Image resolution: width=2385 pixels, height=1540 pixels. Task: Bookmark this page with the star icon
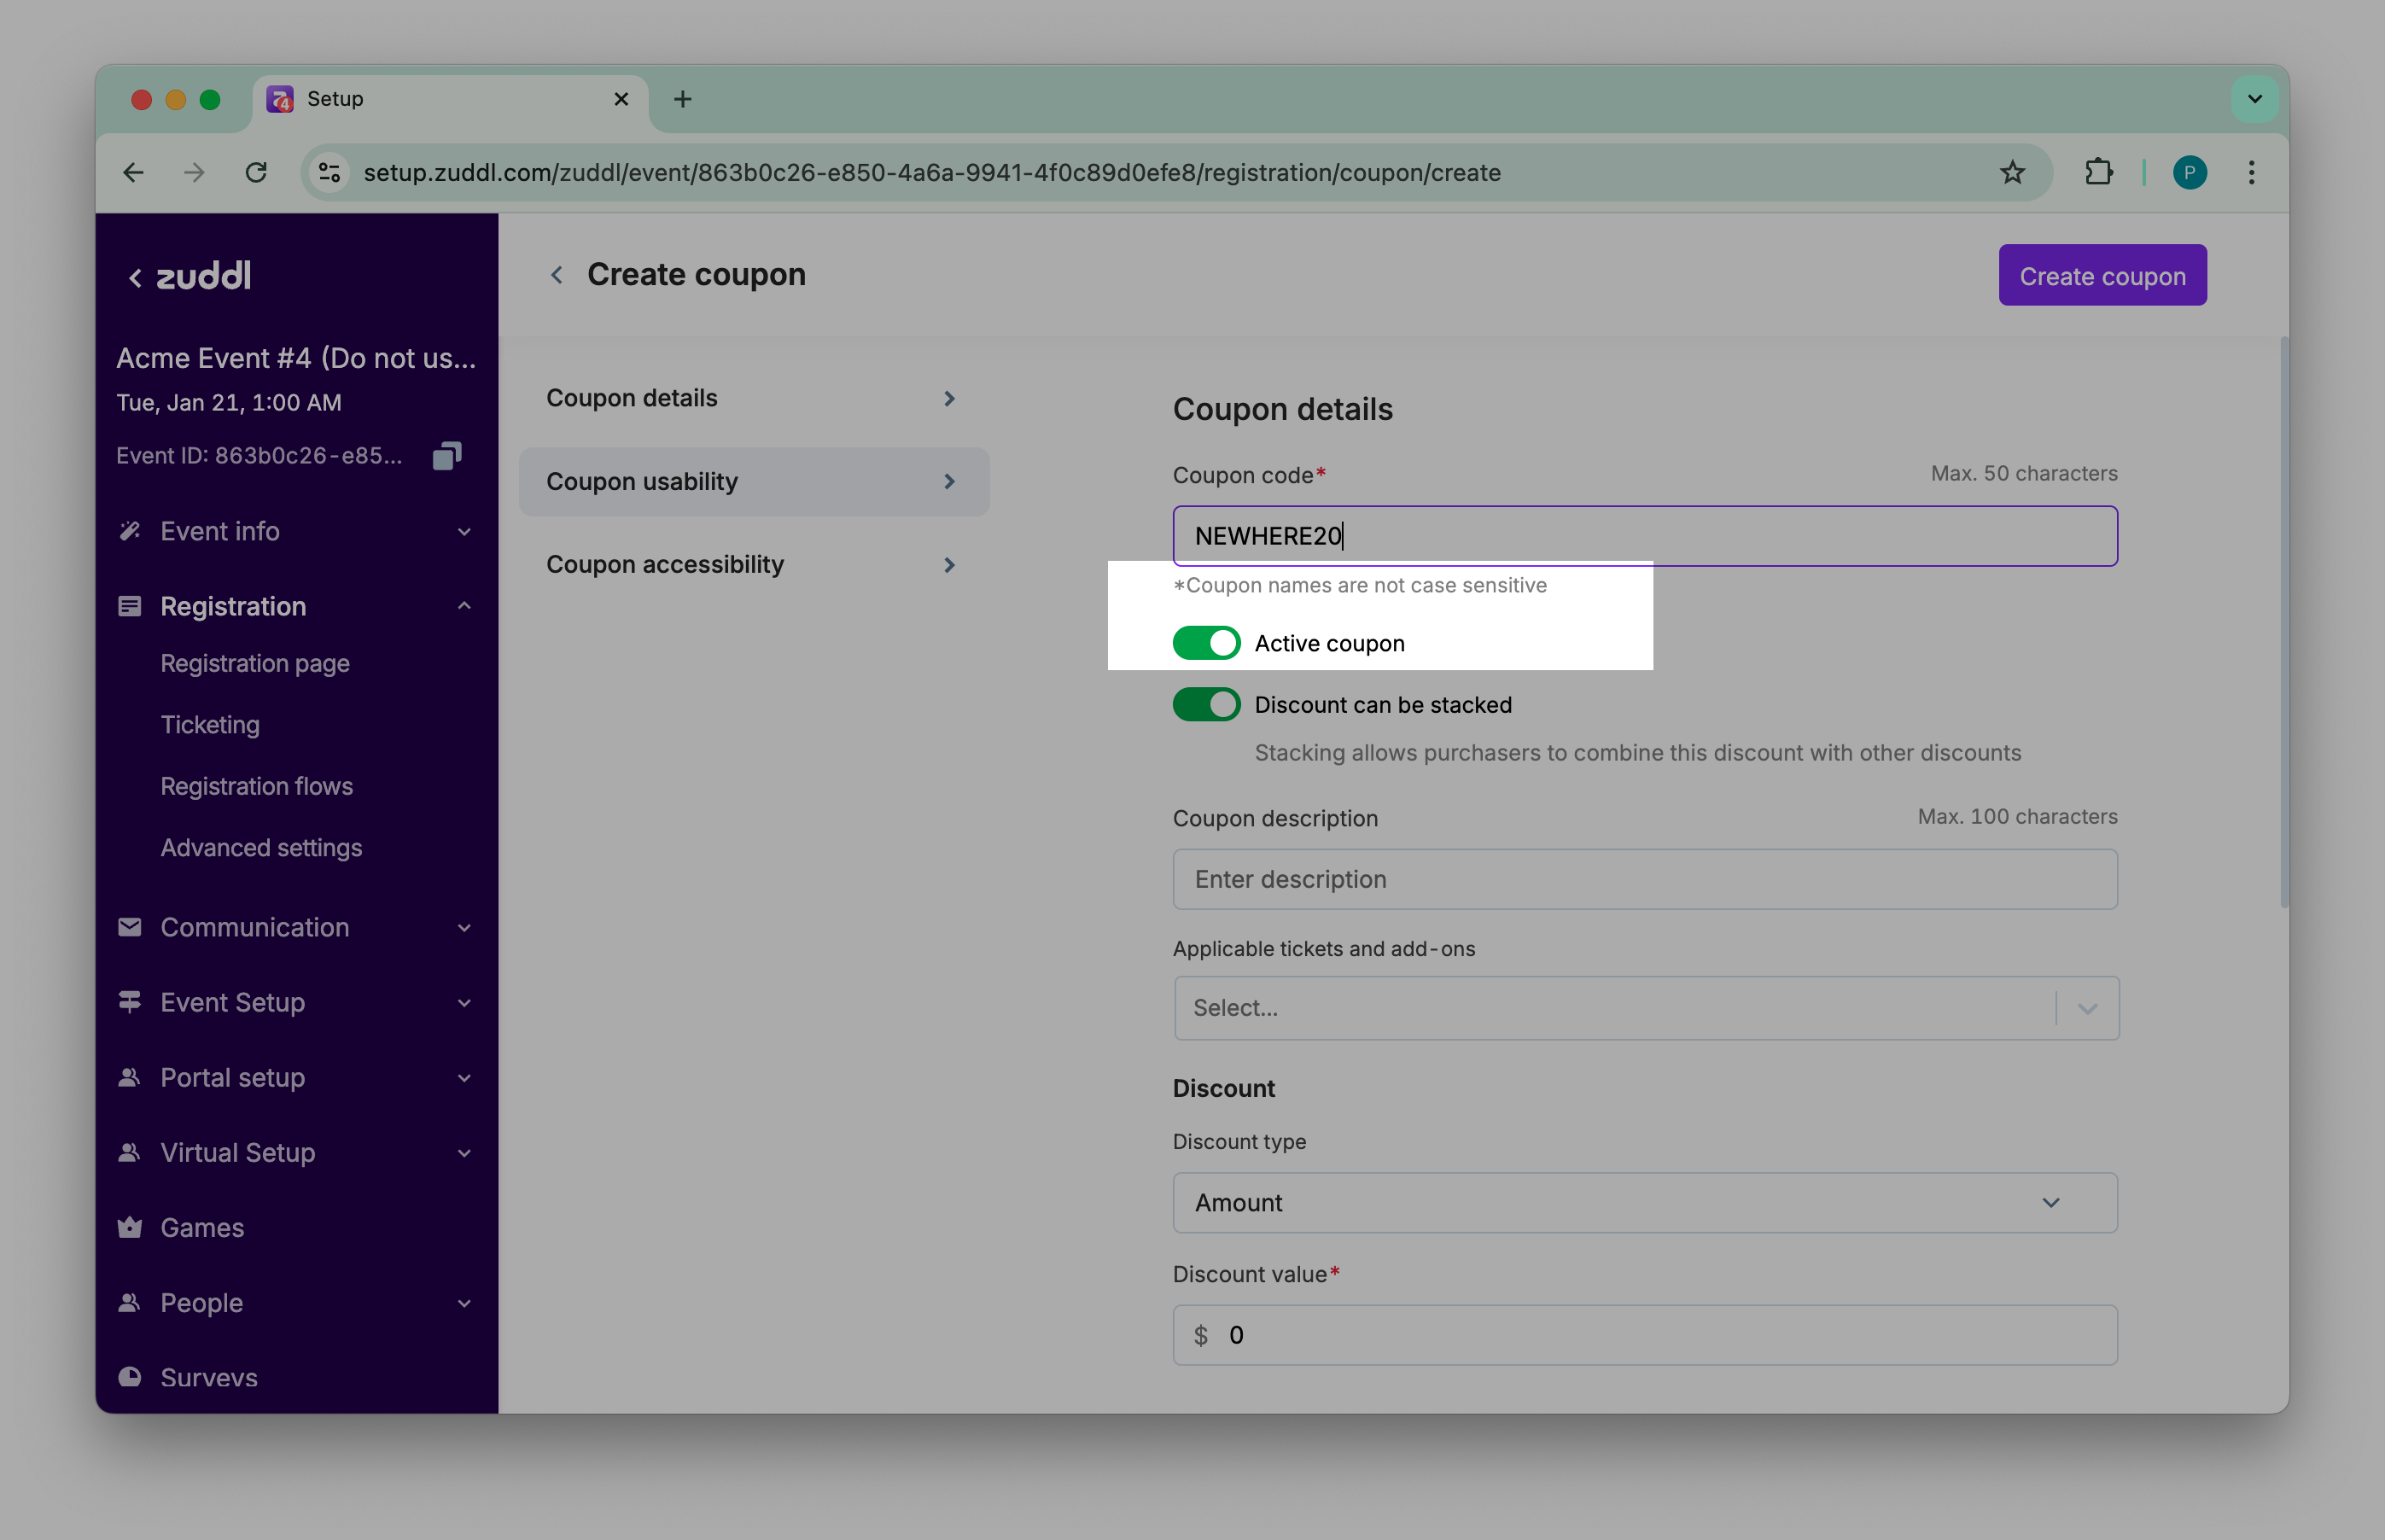pos(2012,172)
